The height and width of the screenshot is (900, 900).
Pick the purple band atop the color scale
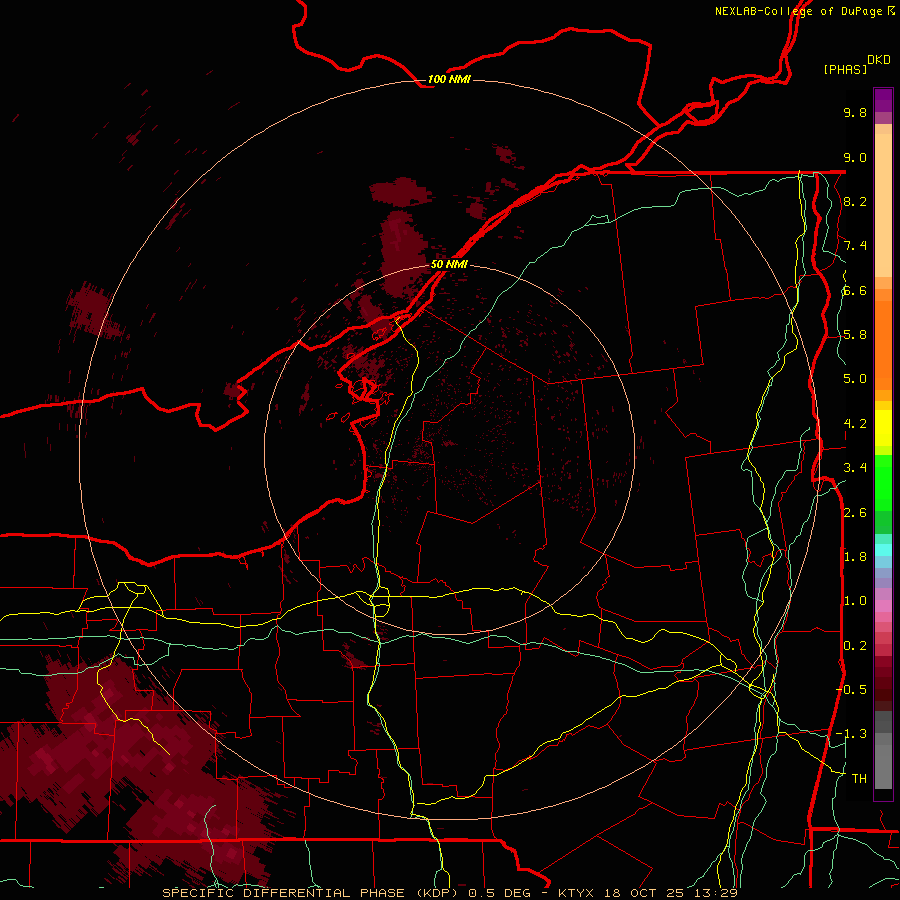(883, 100)
